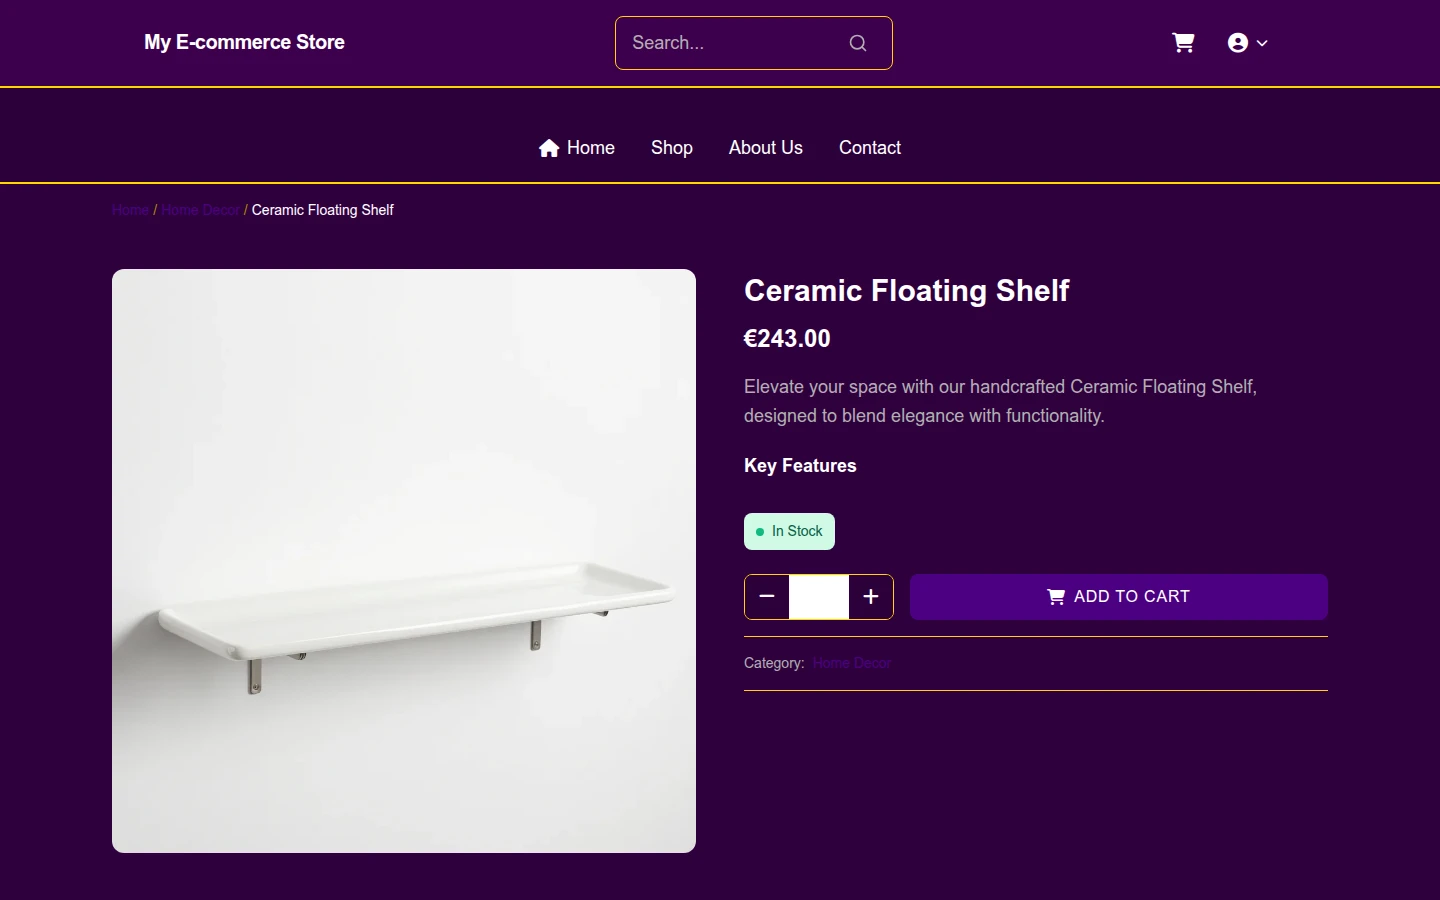Click the My E-commerce Store logo text
The height and width of the screenshot is (900, 1440).
[x=244, y=42]
